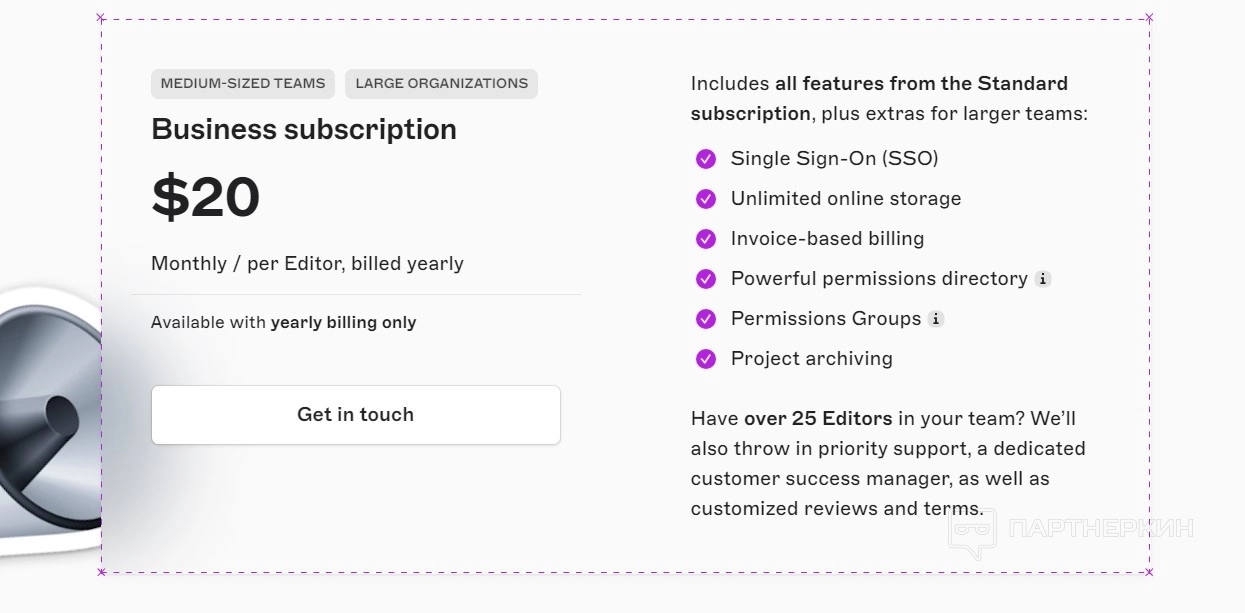Click the Партнеркин watermark logo
The width and height of the screenshot is (1245, 613).
point(1070,528)
